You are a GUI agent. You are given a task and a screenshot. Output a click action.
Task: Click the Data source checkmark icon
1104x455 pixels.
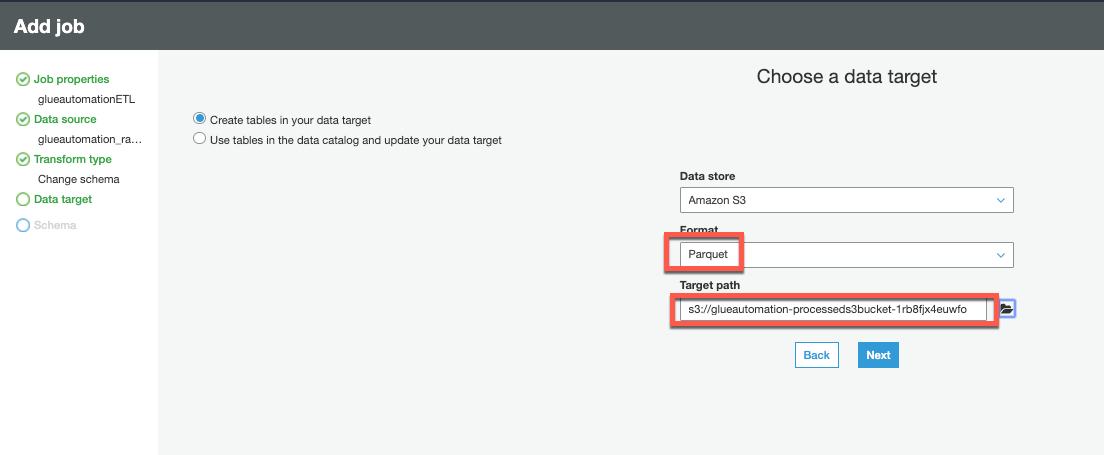point(23,120)
